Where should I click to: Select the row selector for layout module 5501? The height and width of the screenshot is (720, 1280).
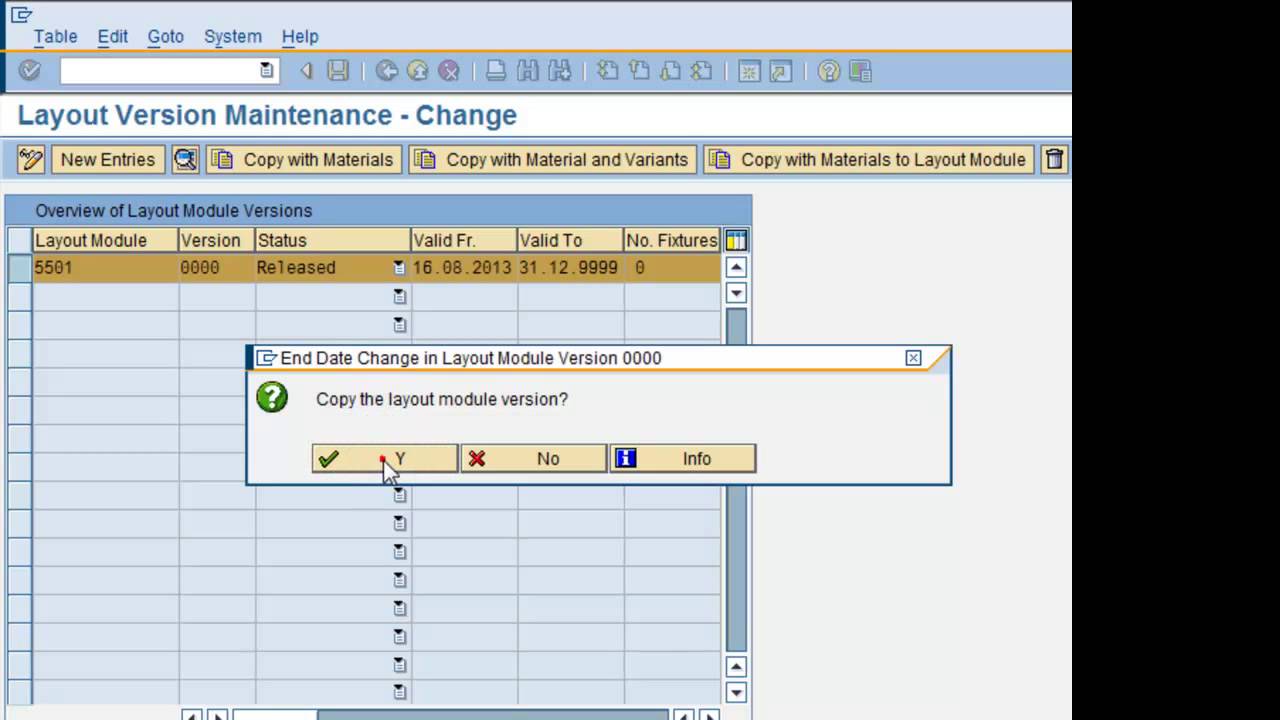click(19, 268)
